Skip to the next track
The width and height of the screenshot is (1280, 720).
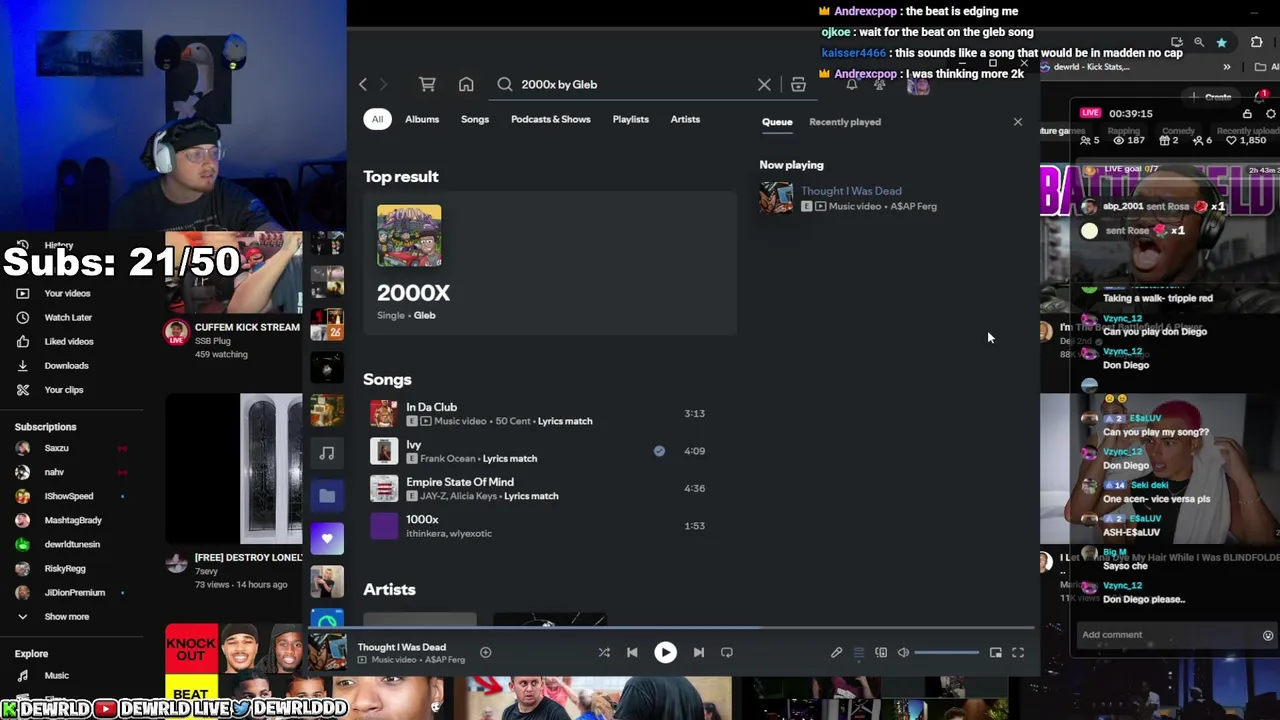(699, 653)
